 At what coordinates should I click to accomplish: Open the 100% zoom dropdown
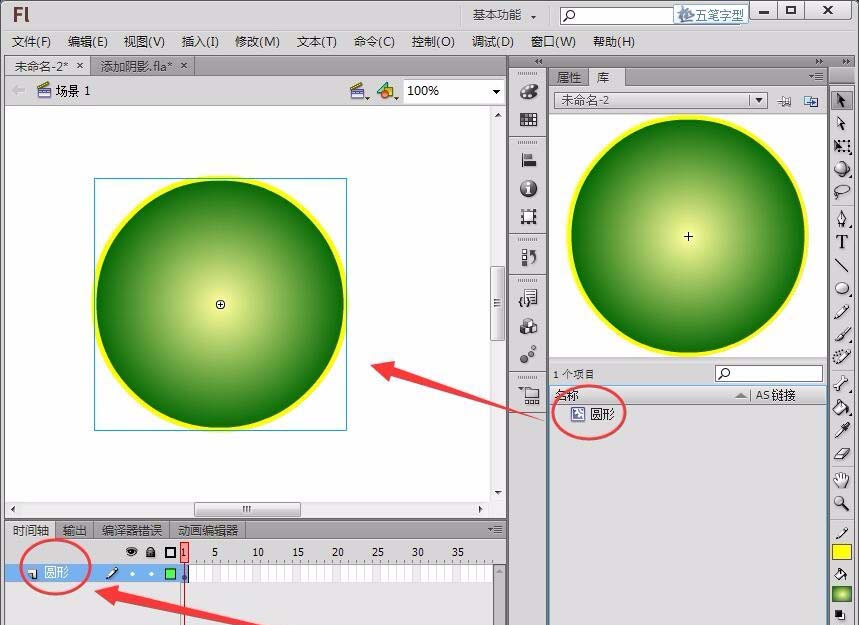click(496, 91)
